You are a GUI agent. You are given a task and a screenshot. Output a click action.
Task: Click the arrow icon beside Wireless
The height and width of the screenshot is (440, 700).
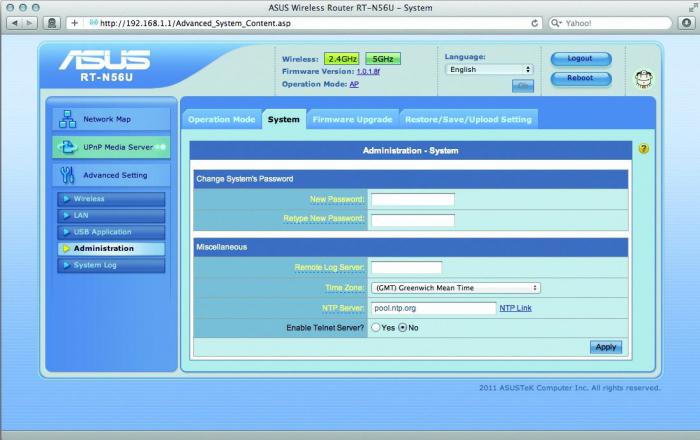67,199
